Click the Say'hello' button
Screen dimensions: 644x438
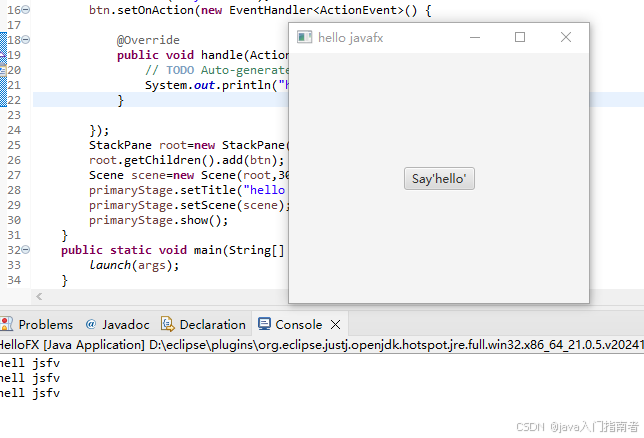pyautogui.click(x=439, y=178)
